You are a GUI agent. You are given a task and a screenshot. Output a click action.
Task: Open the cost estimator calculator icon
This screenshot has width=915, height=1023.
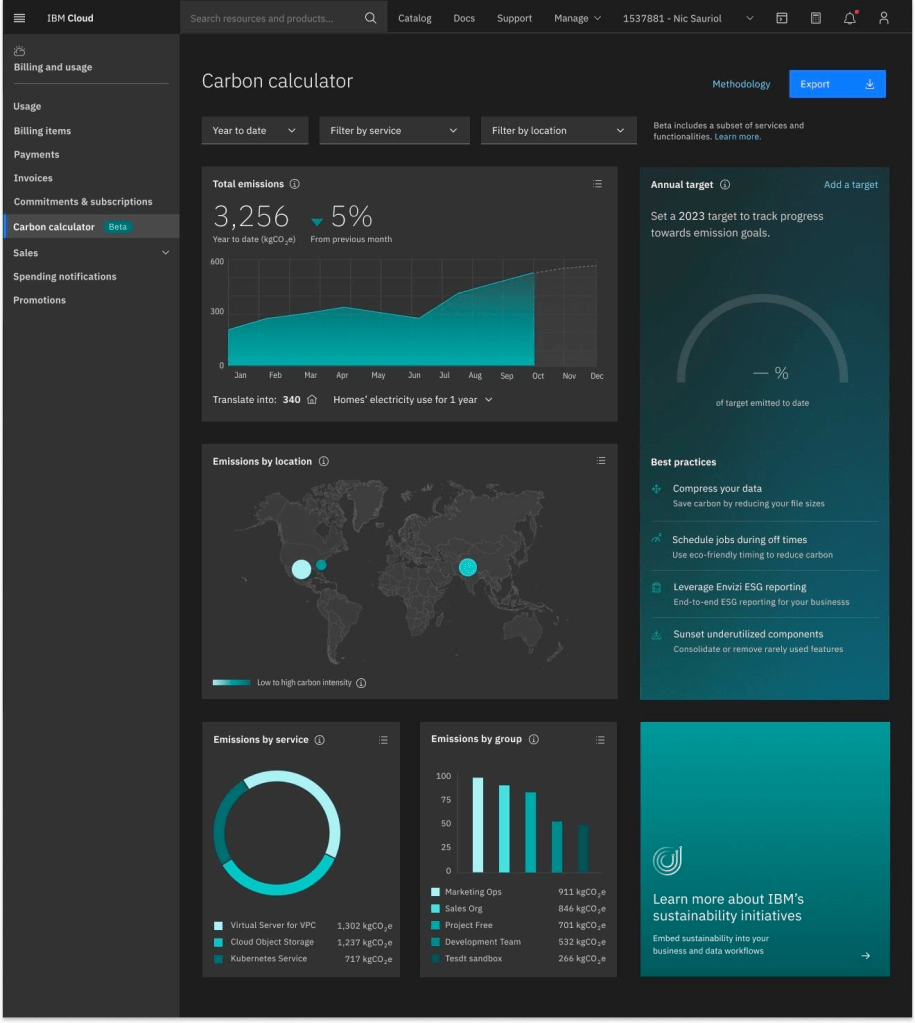816,18
